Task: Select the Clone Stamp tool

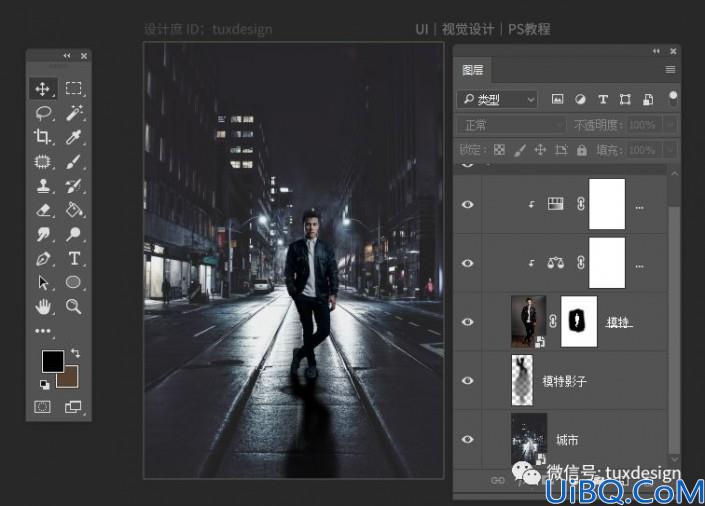Action: click(43, 185)
